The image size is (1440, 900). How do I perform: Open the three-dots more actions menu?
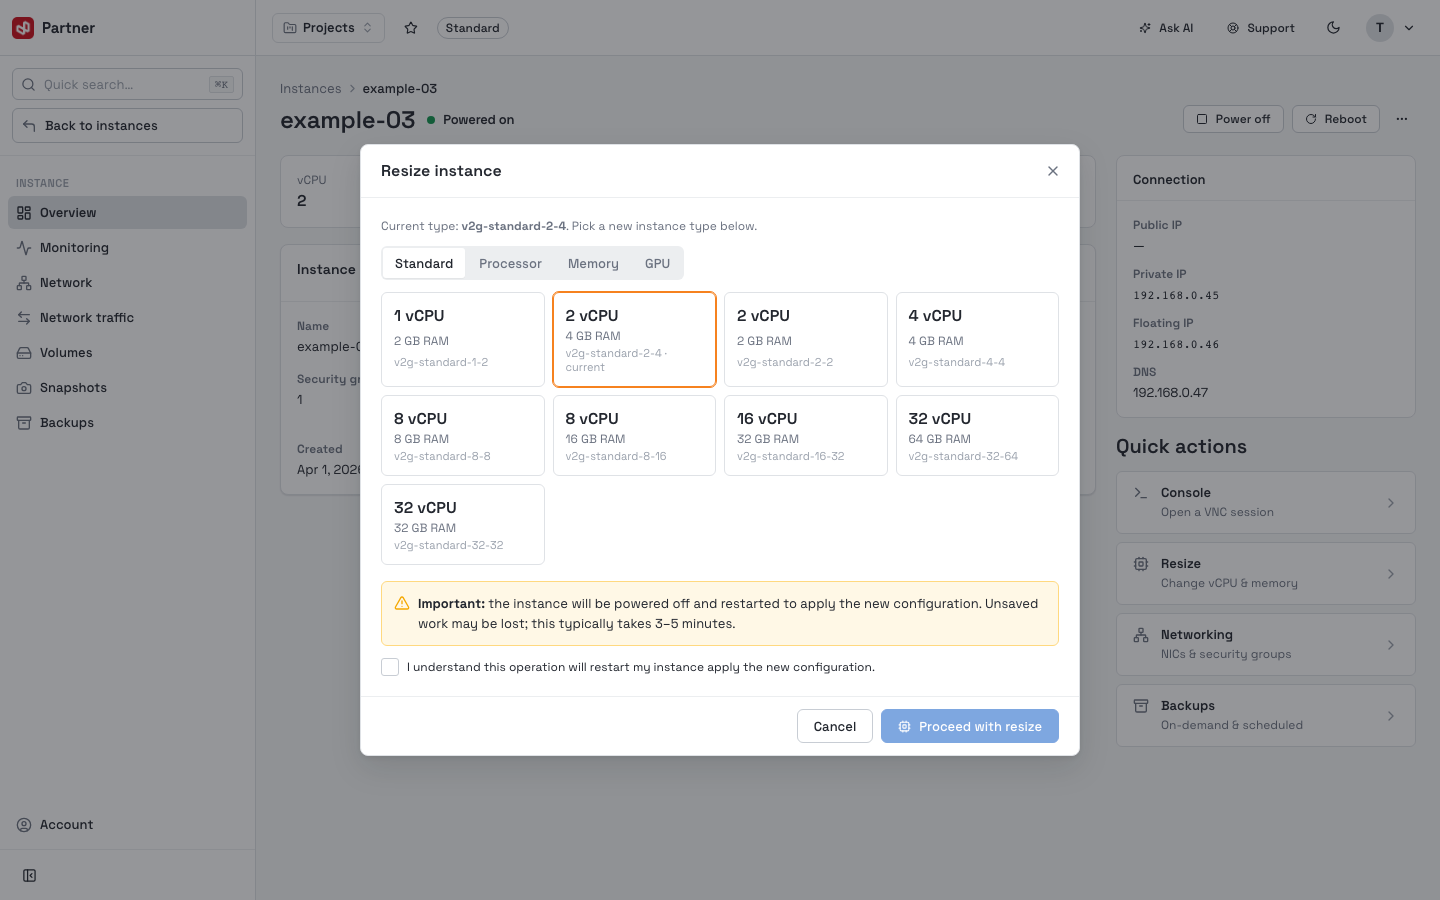[1402, 119]
